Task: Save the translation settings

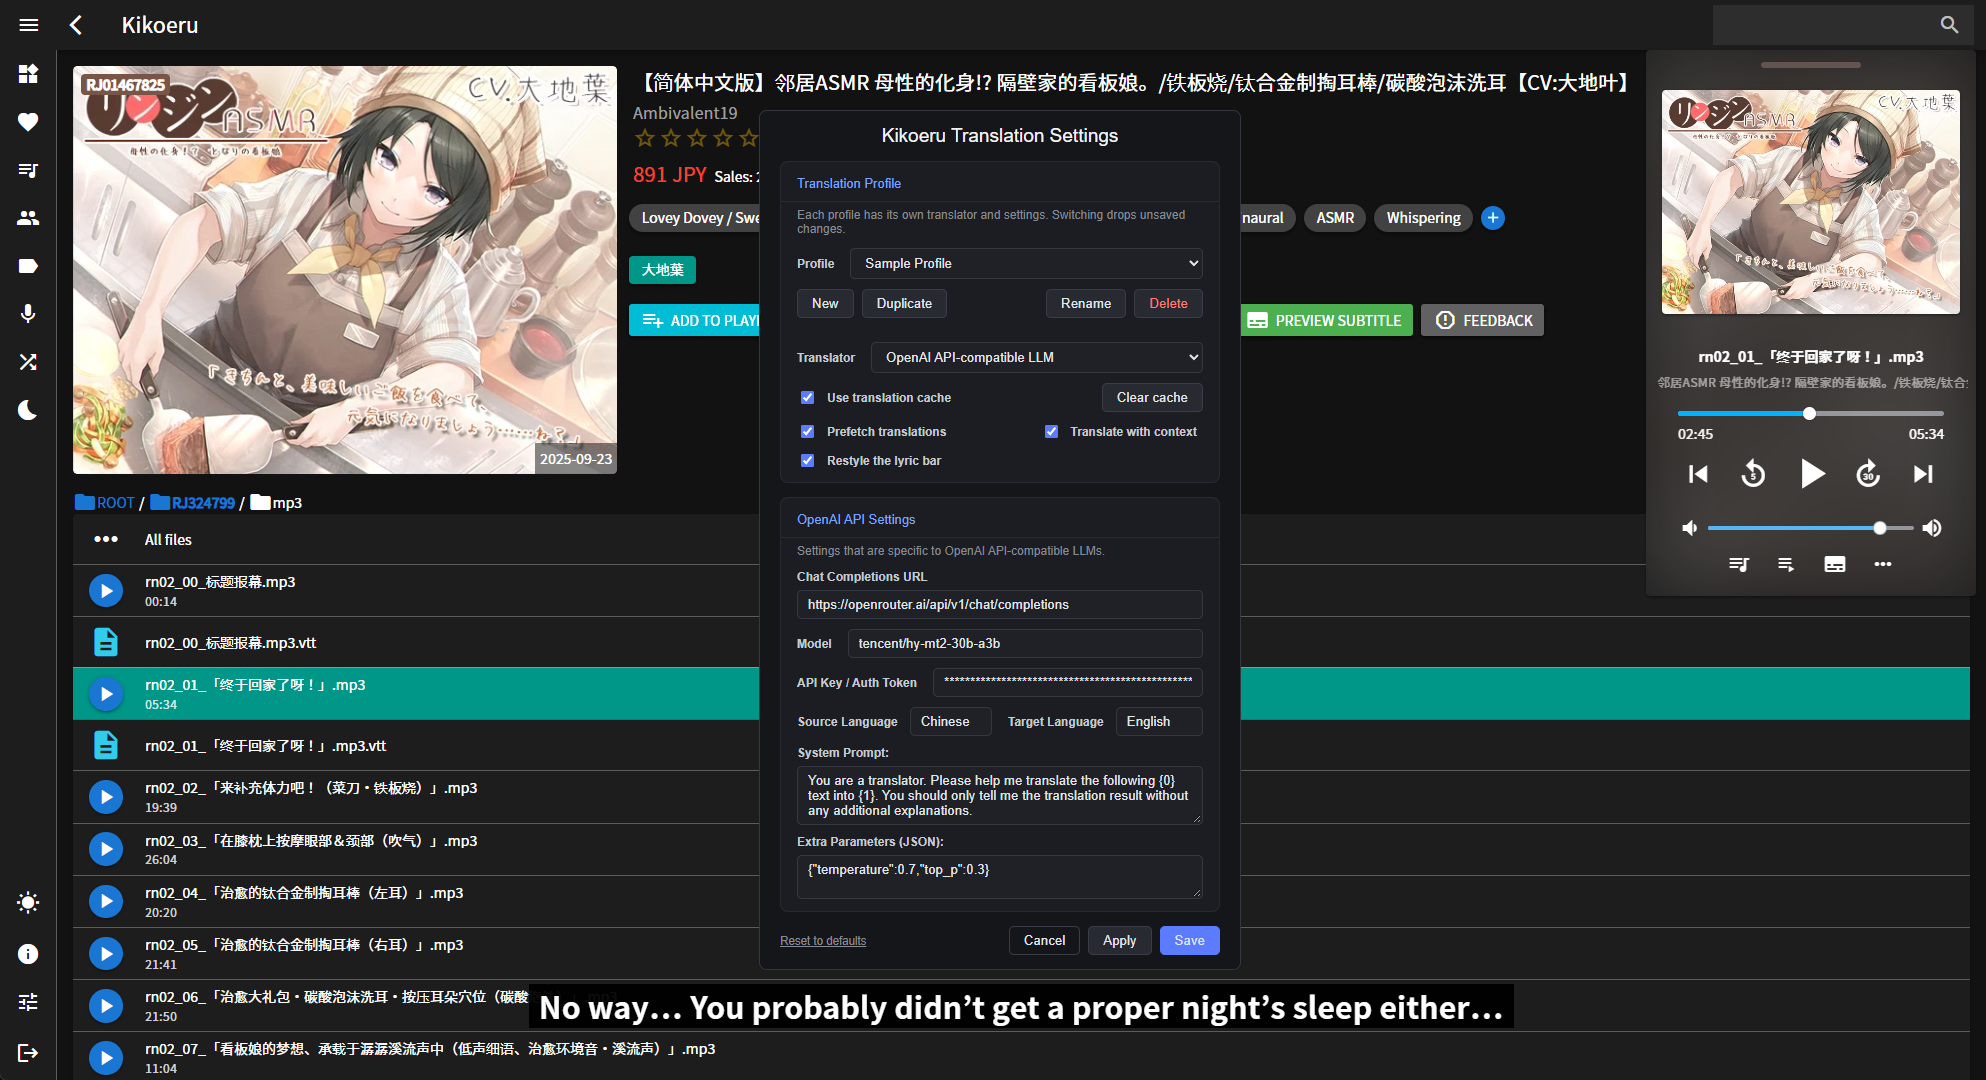Action: [1189, 941]
